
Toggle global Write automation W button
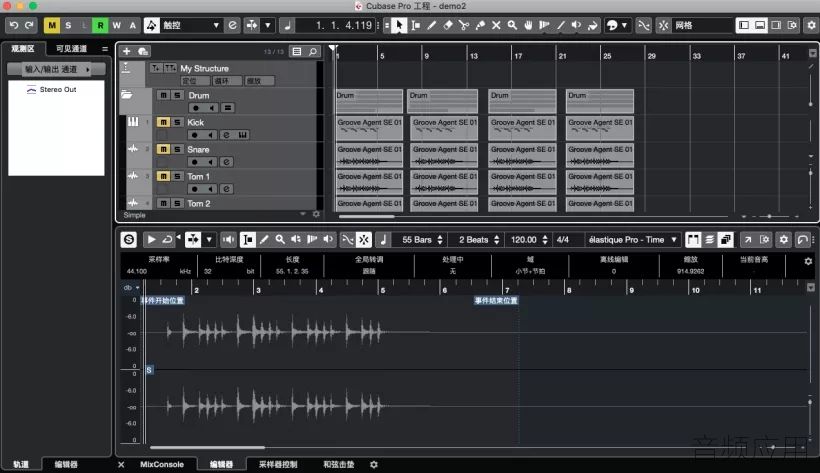[x=117, y=25]
